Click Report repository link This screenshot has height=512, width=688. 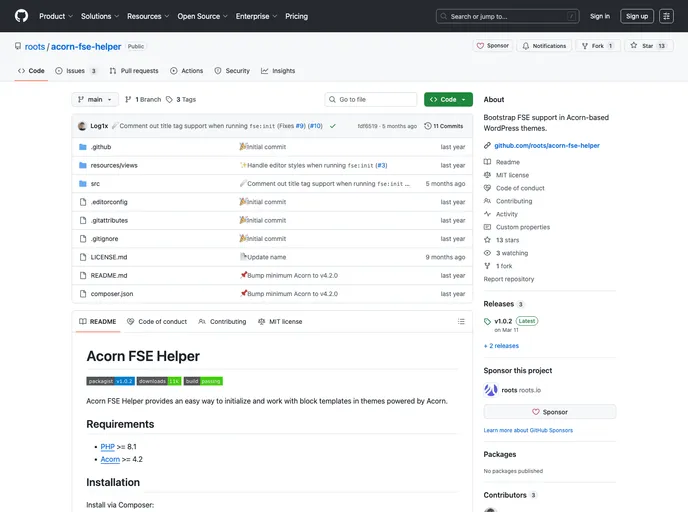click(509, 279)
